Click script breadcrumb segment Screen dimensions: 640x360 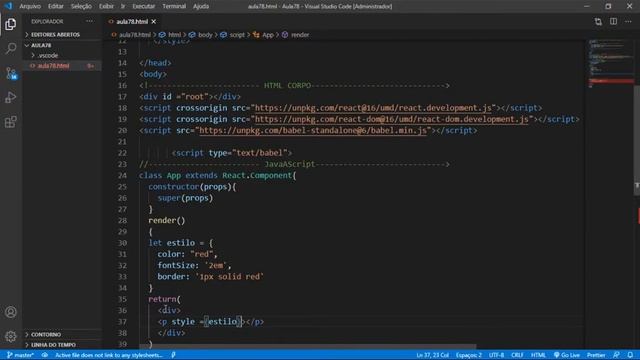237,35
